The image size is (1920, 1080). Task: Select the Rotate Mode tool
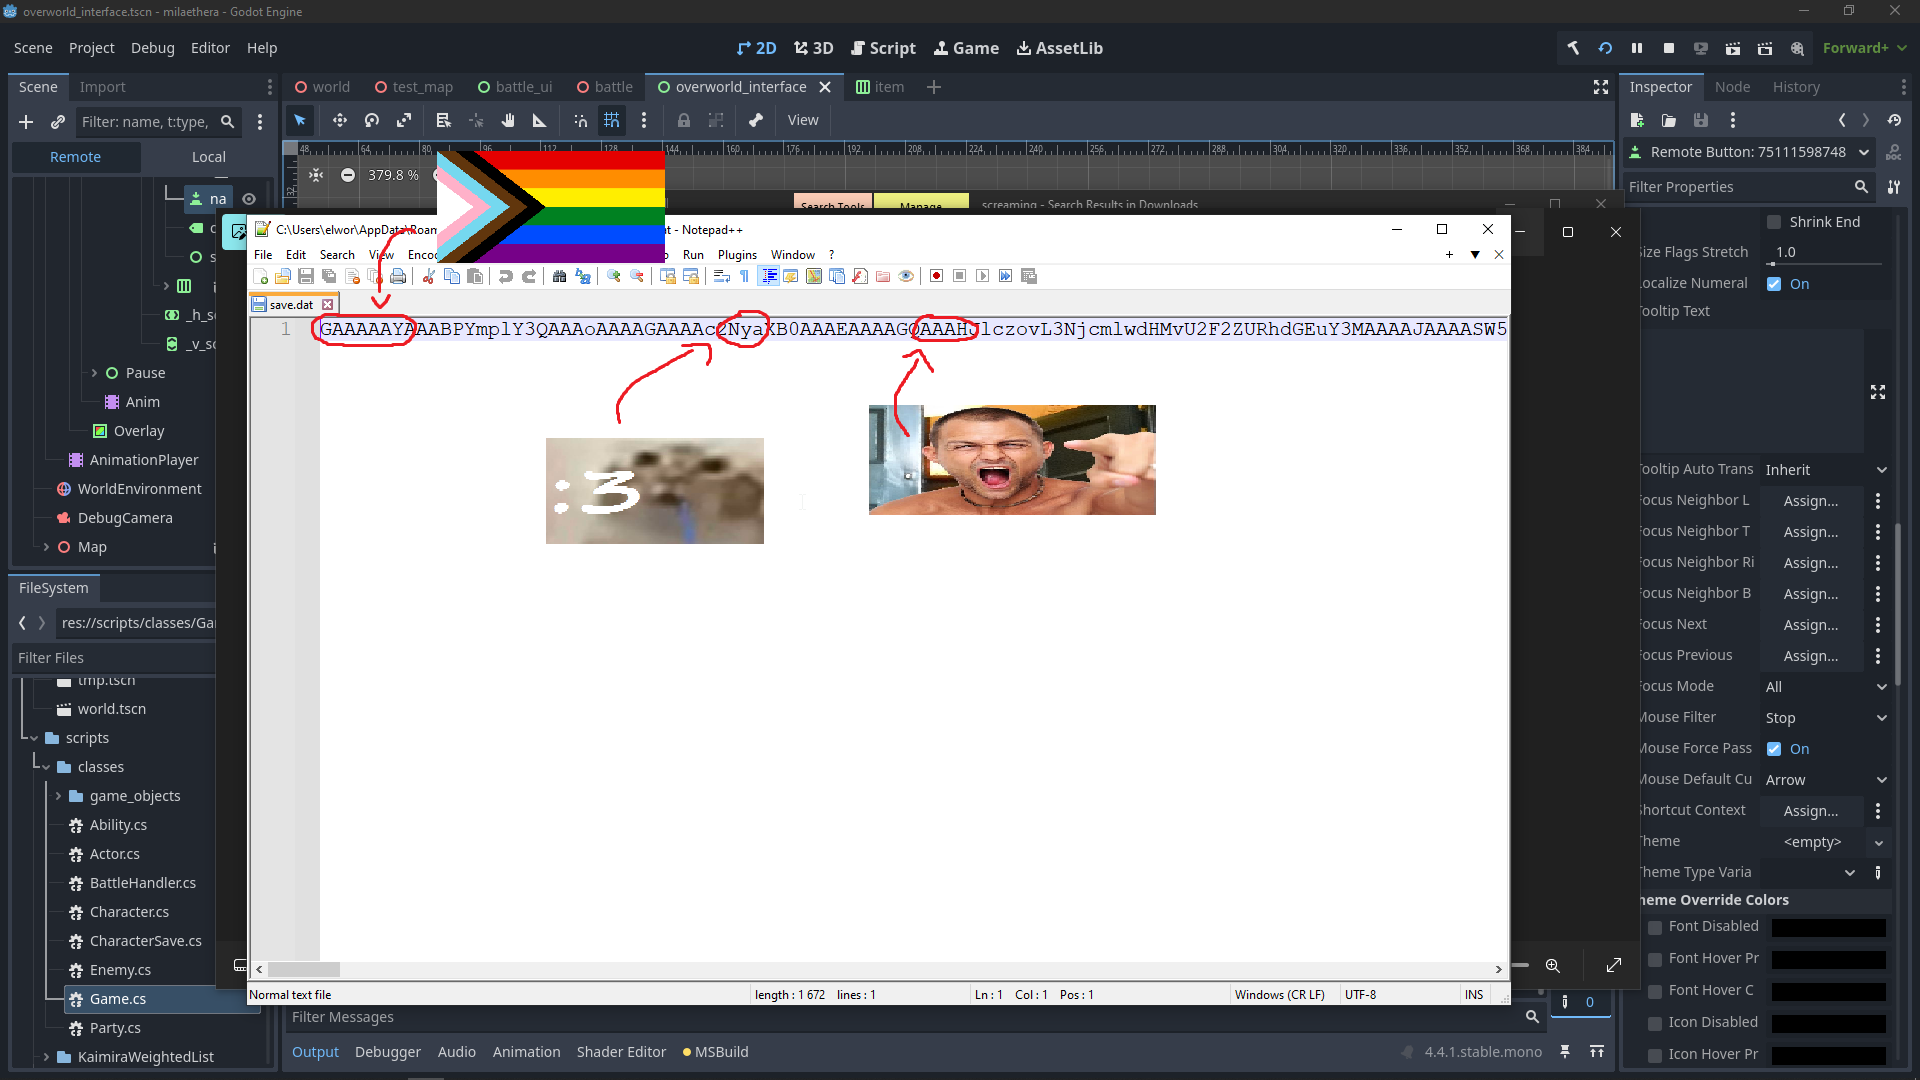coord(372,120)
